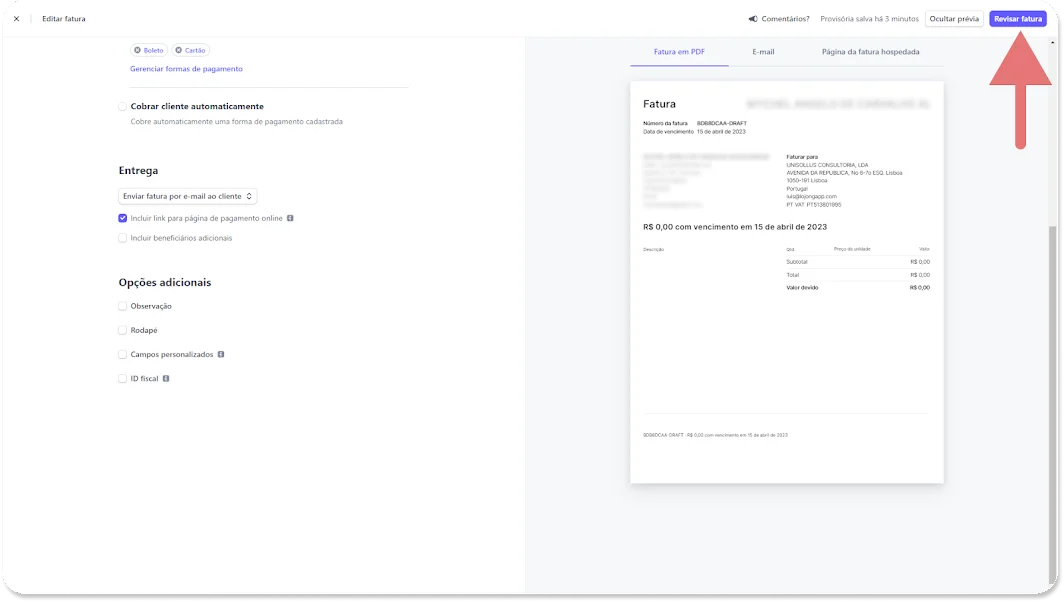
Task: Click the 'Opções adicionais' section heading
Action: pyautogui.click(x=165, y=282)
